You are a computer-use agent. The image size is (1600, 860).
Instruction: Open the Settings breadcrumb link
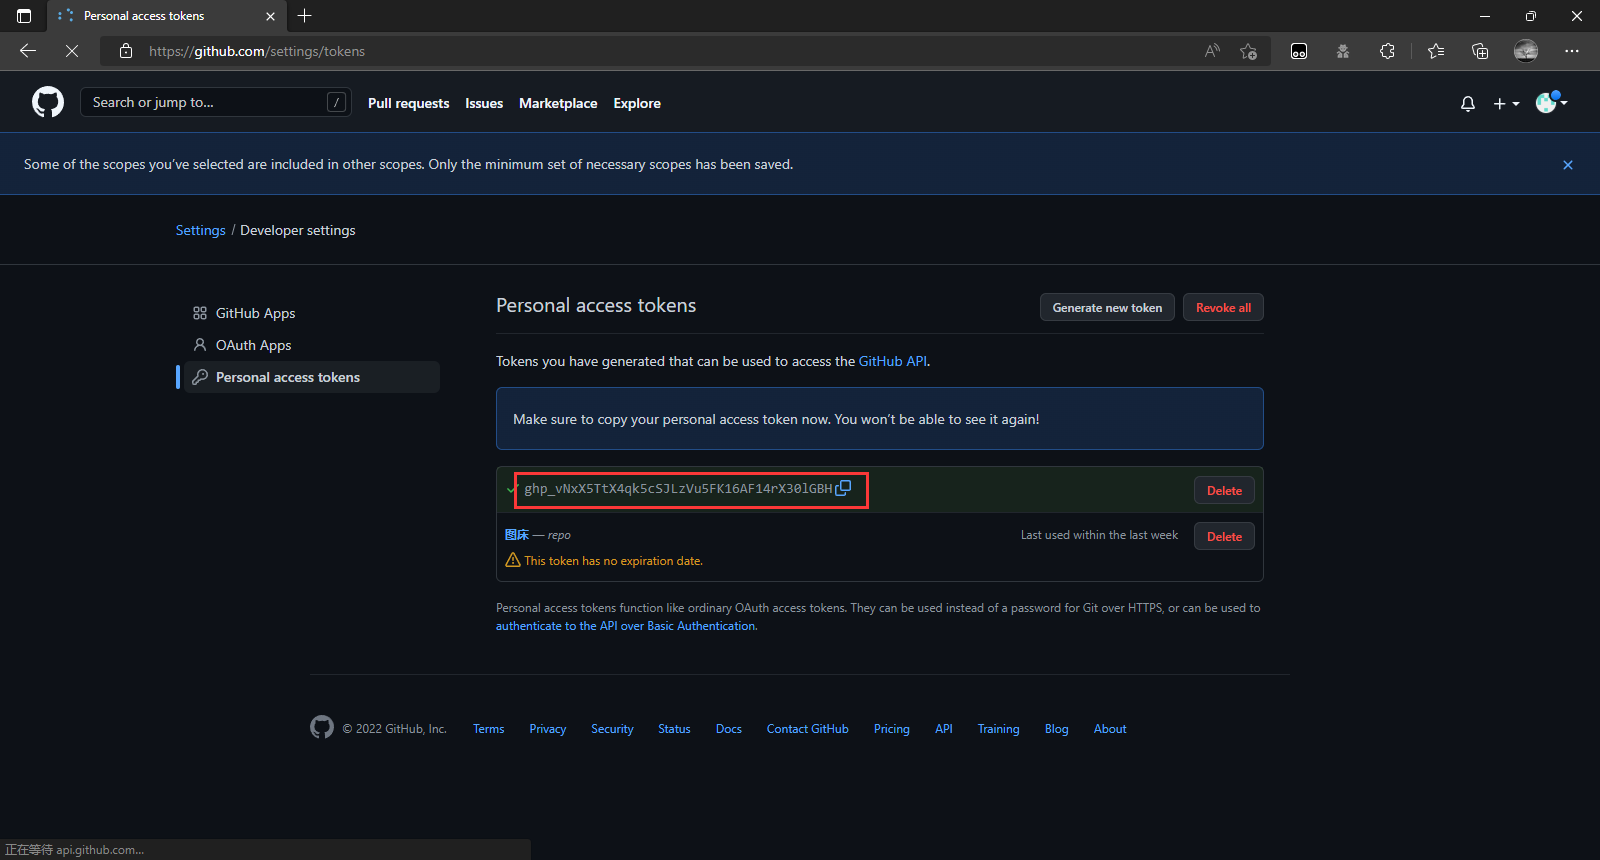[201, 230]
